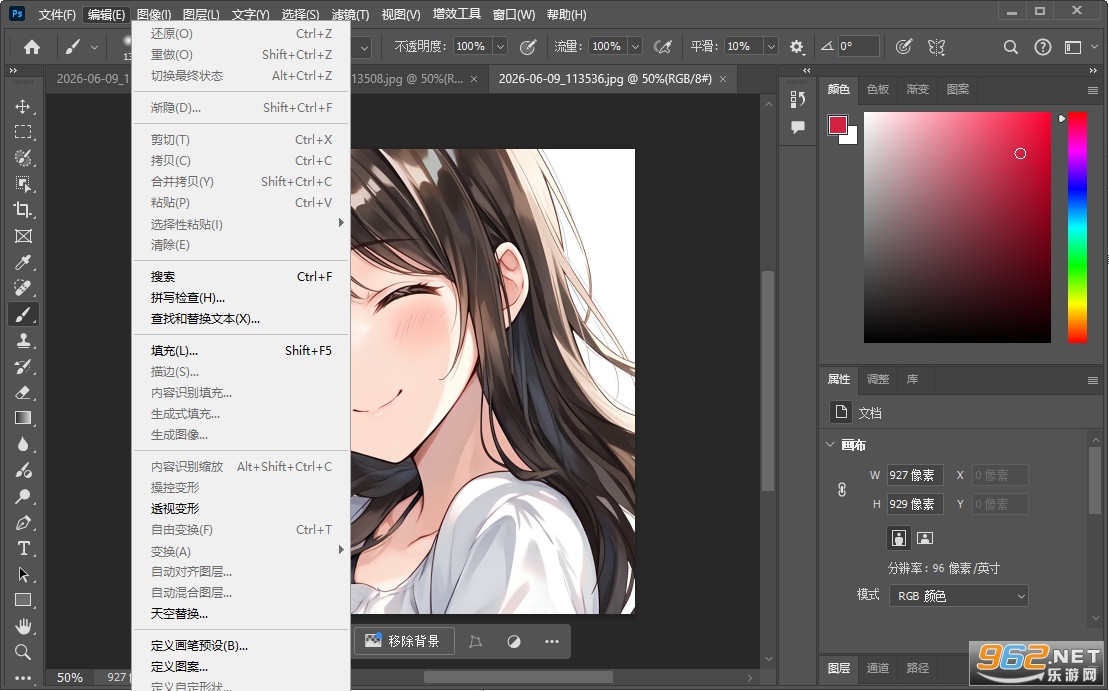The height and width of the screenshot is (691, 1109).
Task: Toggle airbrush-style build-up
Action: [x=663, y=47]
